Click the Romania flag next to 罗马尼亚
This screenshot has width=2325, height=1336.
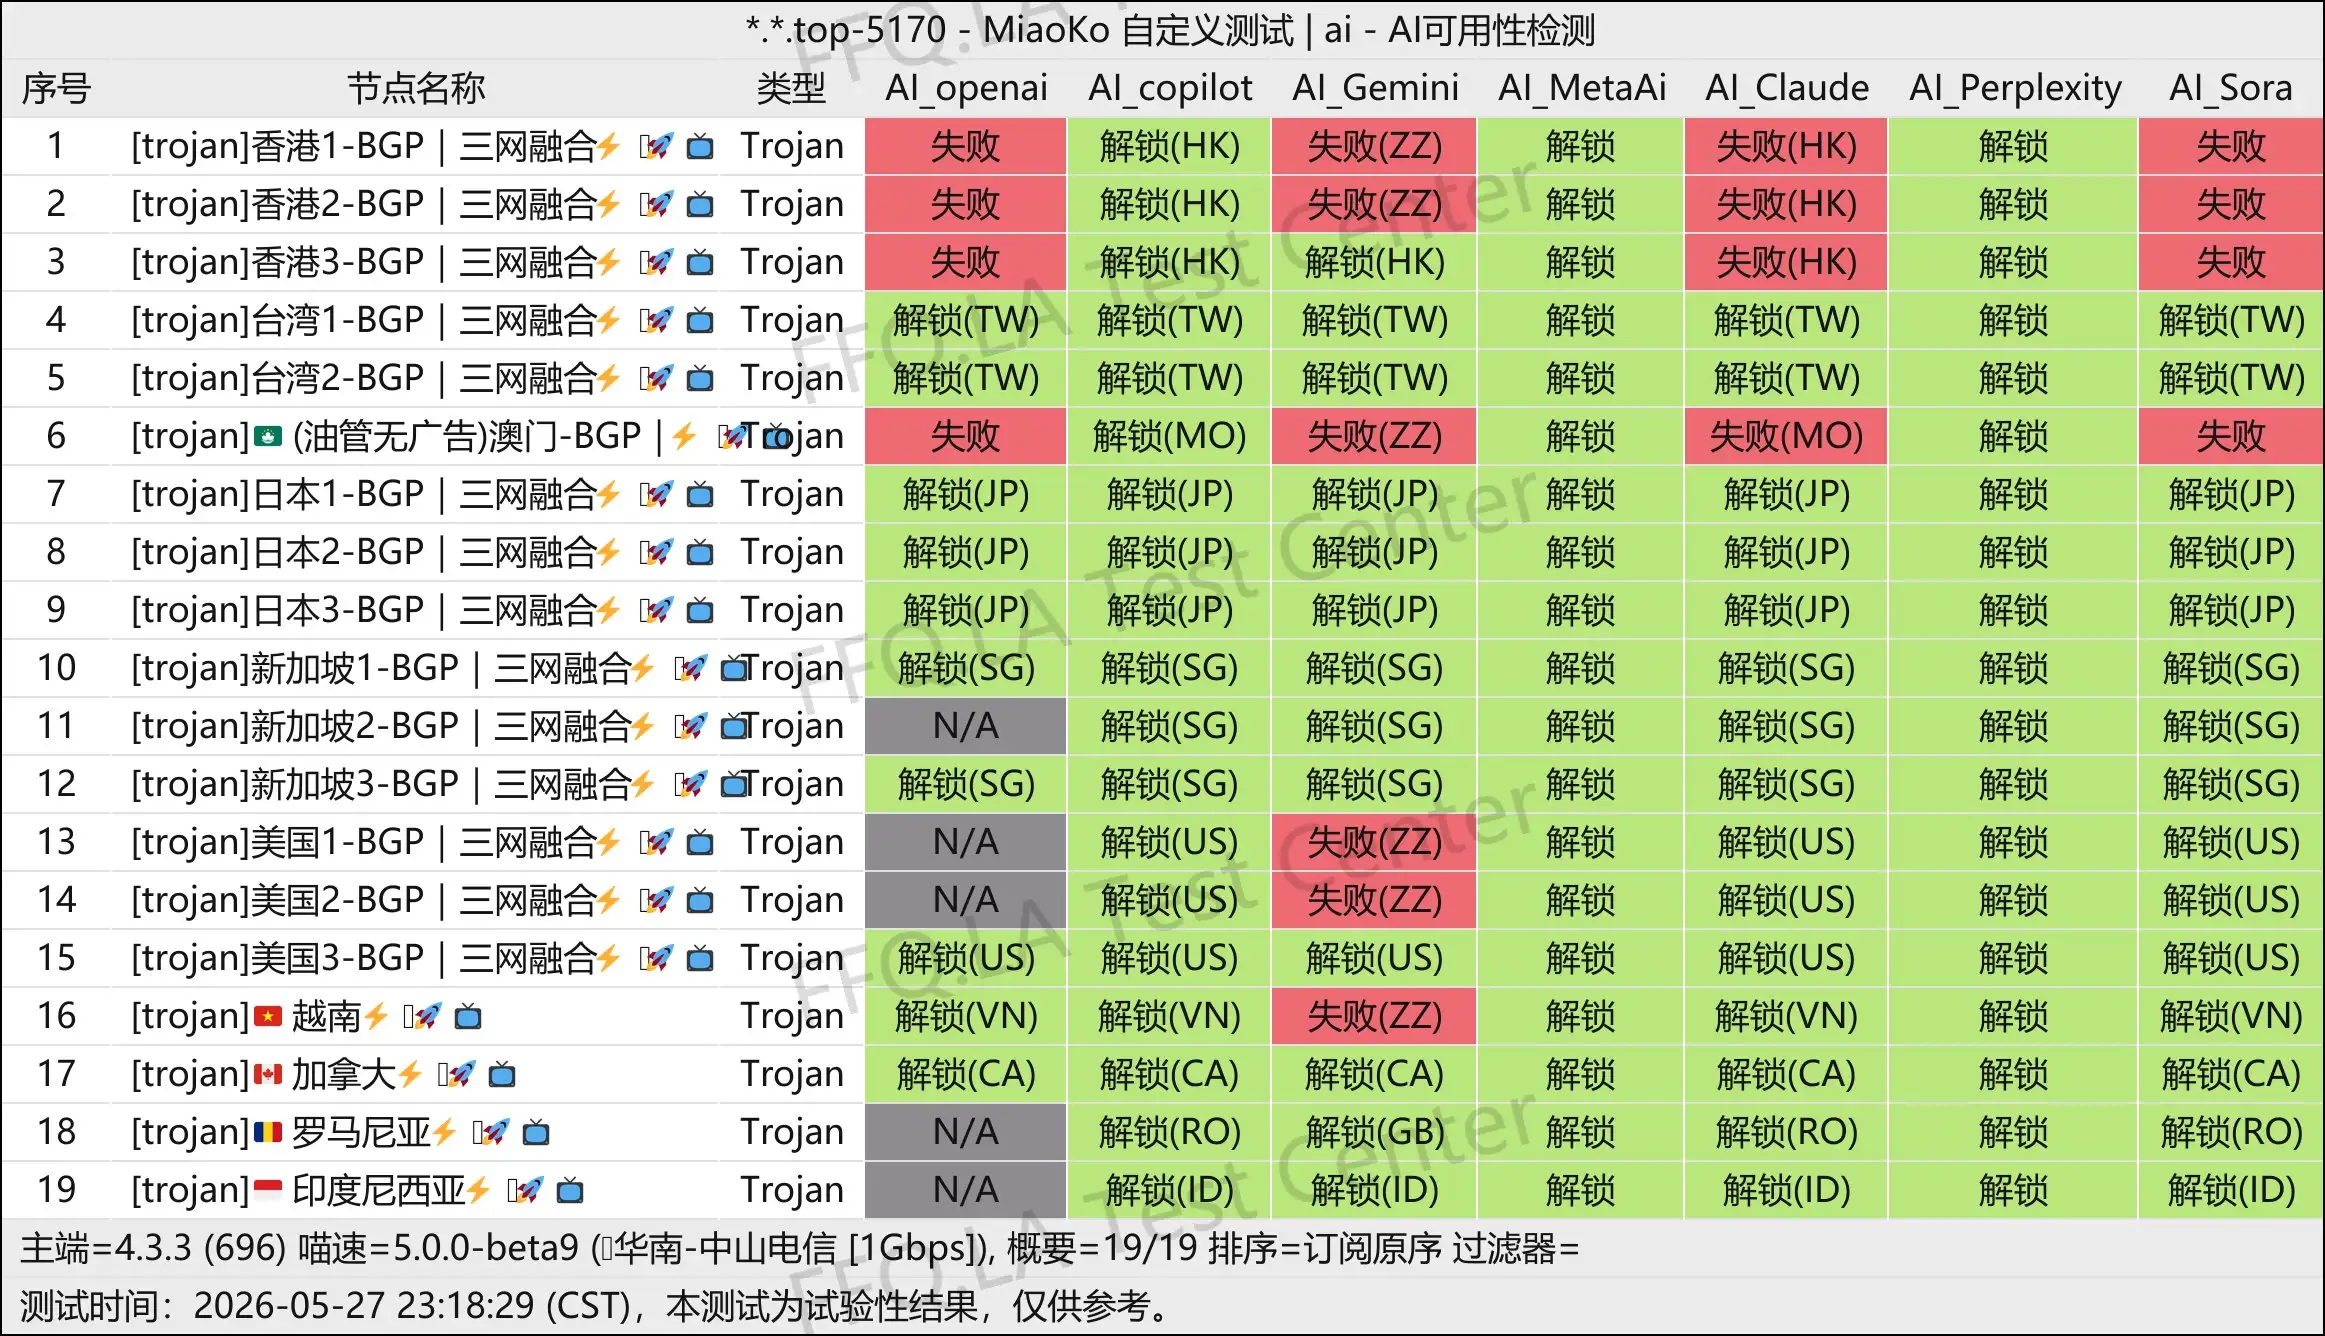click(x=268, y=1133)
